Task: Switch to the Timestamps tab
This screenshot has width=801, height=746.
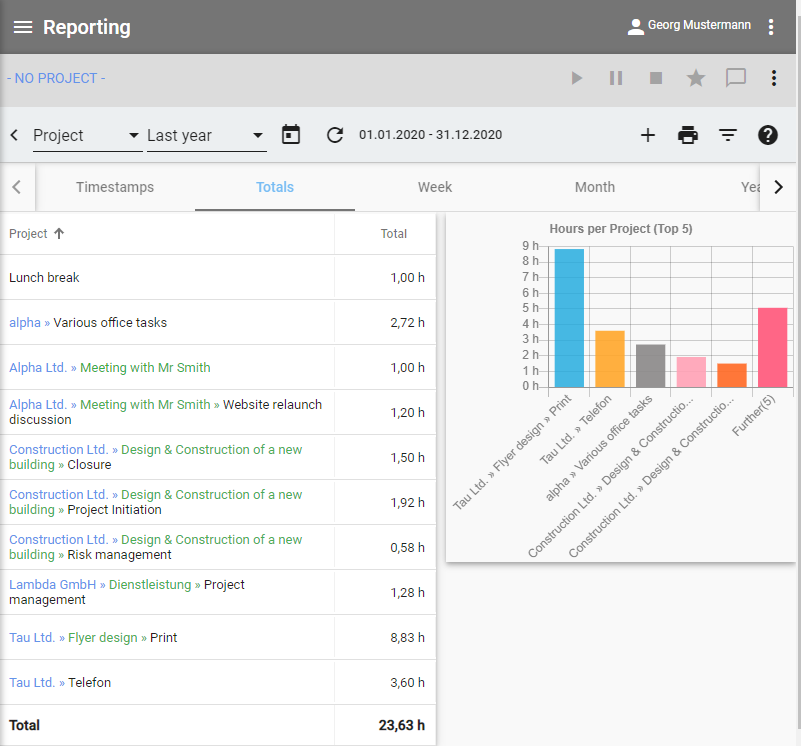Action: pyautogui.click(x=115, y=187)
